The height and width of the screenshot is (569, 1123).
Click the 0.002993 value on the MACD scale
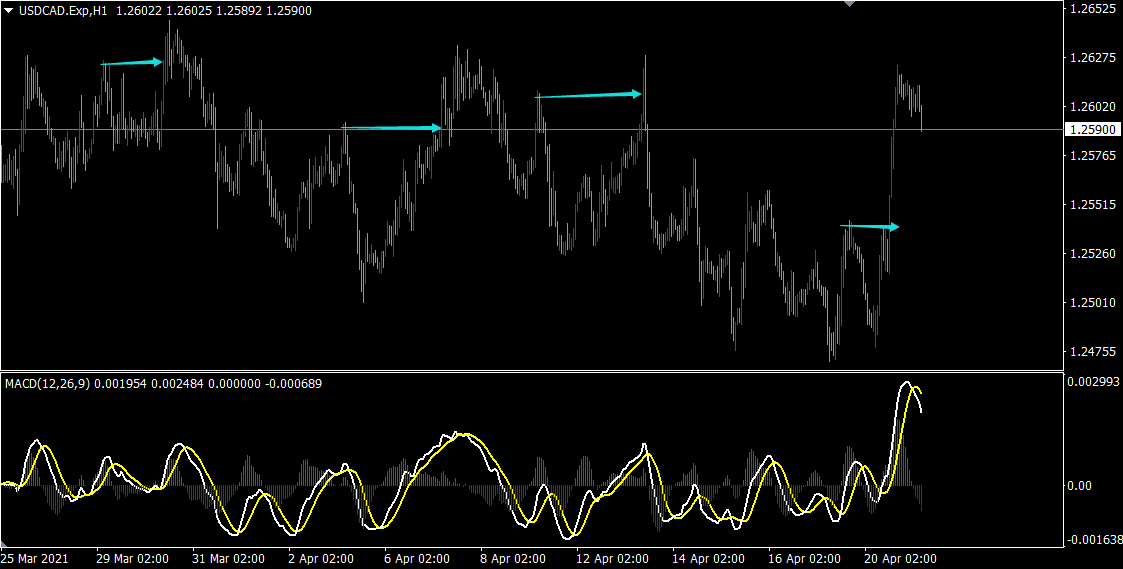(1093, 382)
